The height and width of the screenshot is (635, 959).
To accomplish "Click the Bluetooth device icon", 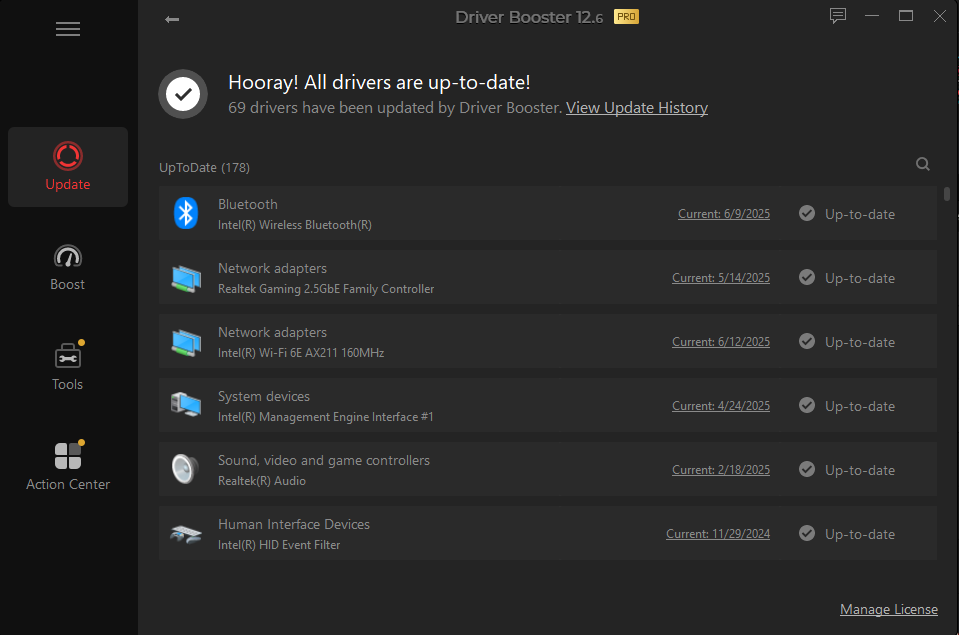I will [x=185, y=214].
